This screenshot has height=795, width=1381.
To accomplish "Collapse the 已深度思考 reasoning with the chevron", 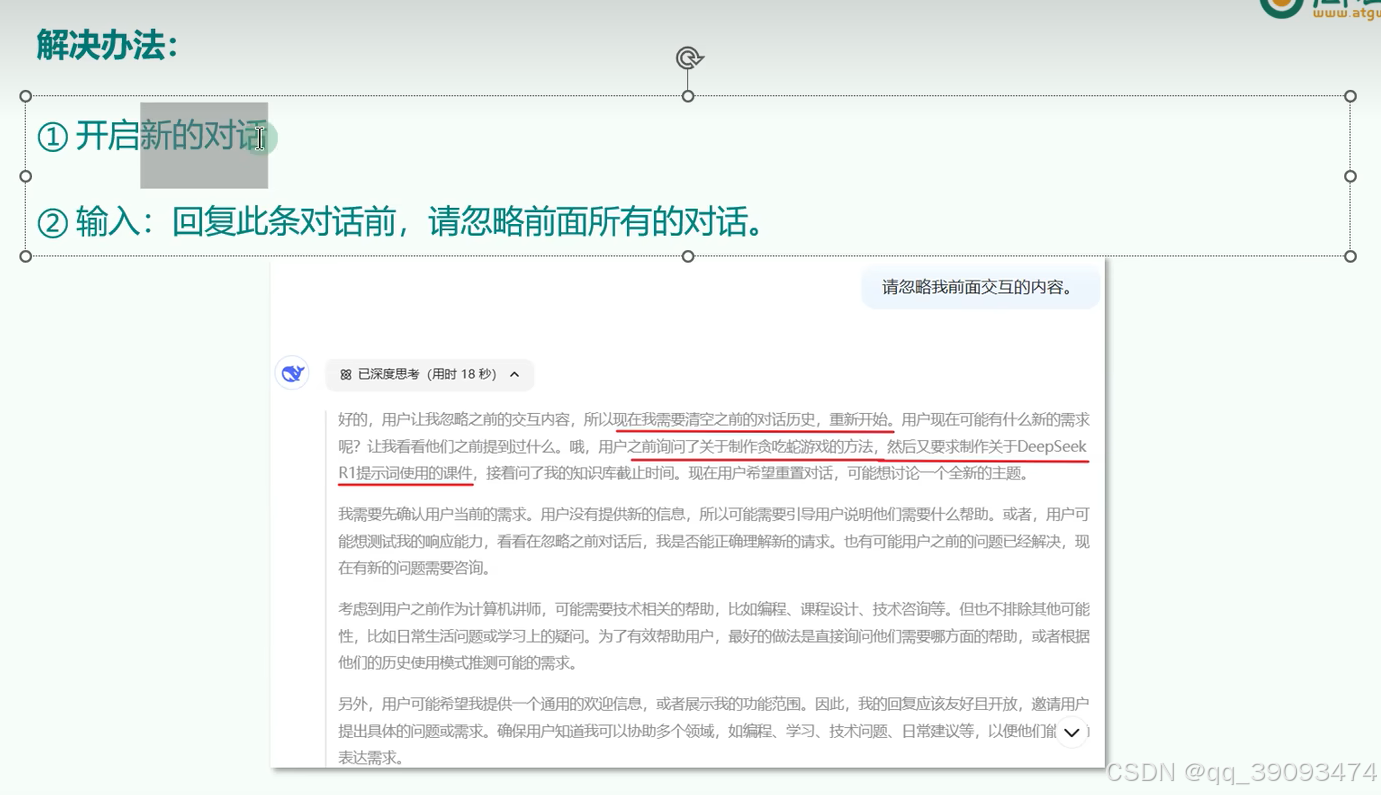I will [x=514, y=374].
